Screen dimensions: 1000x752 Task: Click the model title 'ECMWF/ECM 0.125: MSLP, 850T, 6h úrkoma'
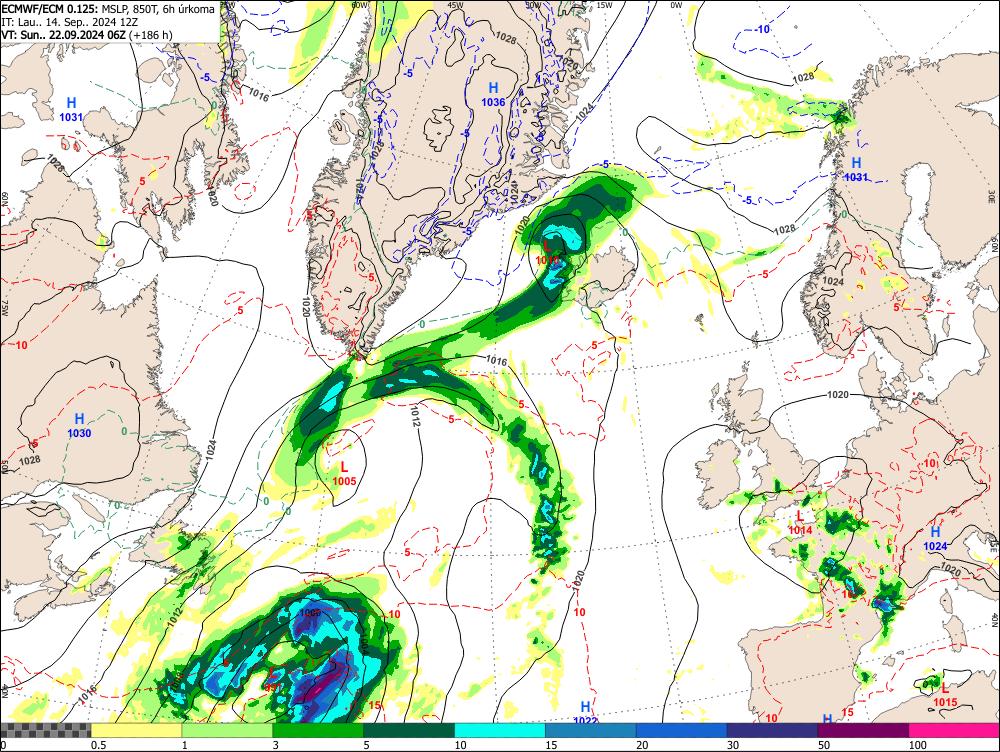point(108,9)
